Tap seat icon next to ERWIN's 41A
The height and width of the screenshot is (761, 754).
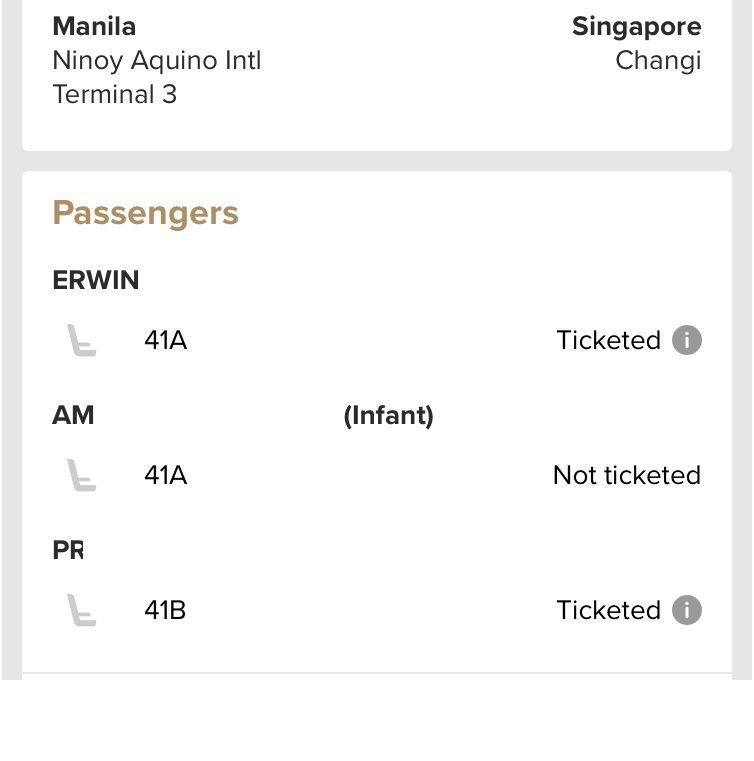tap(81, 340)
